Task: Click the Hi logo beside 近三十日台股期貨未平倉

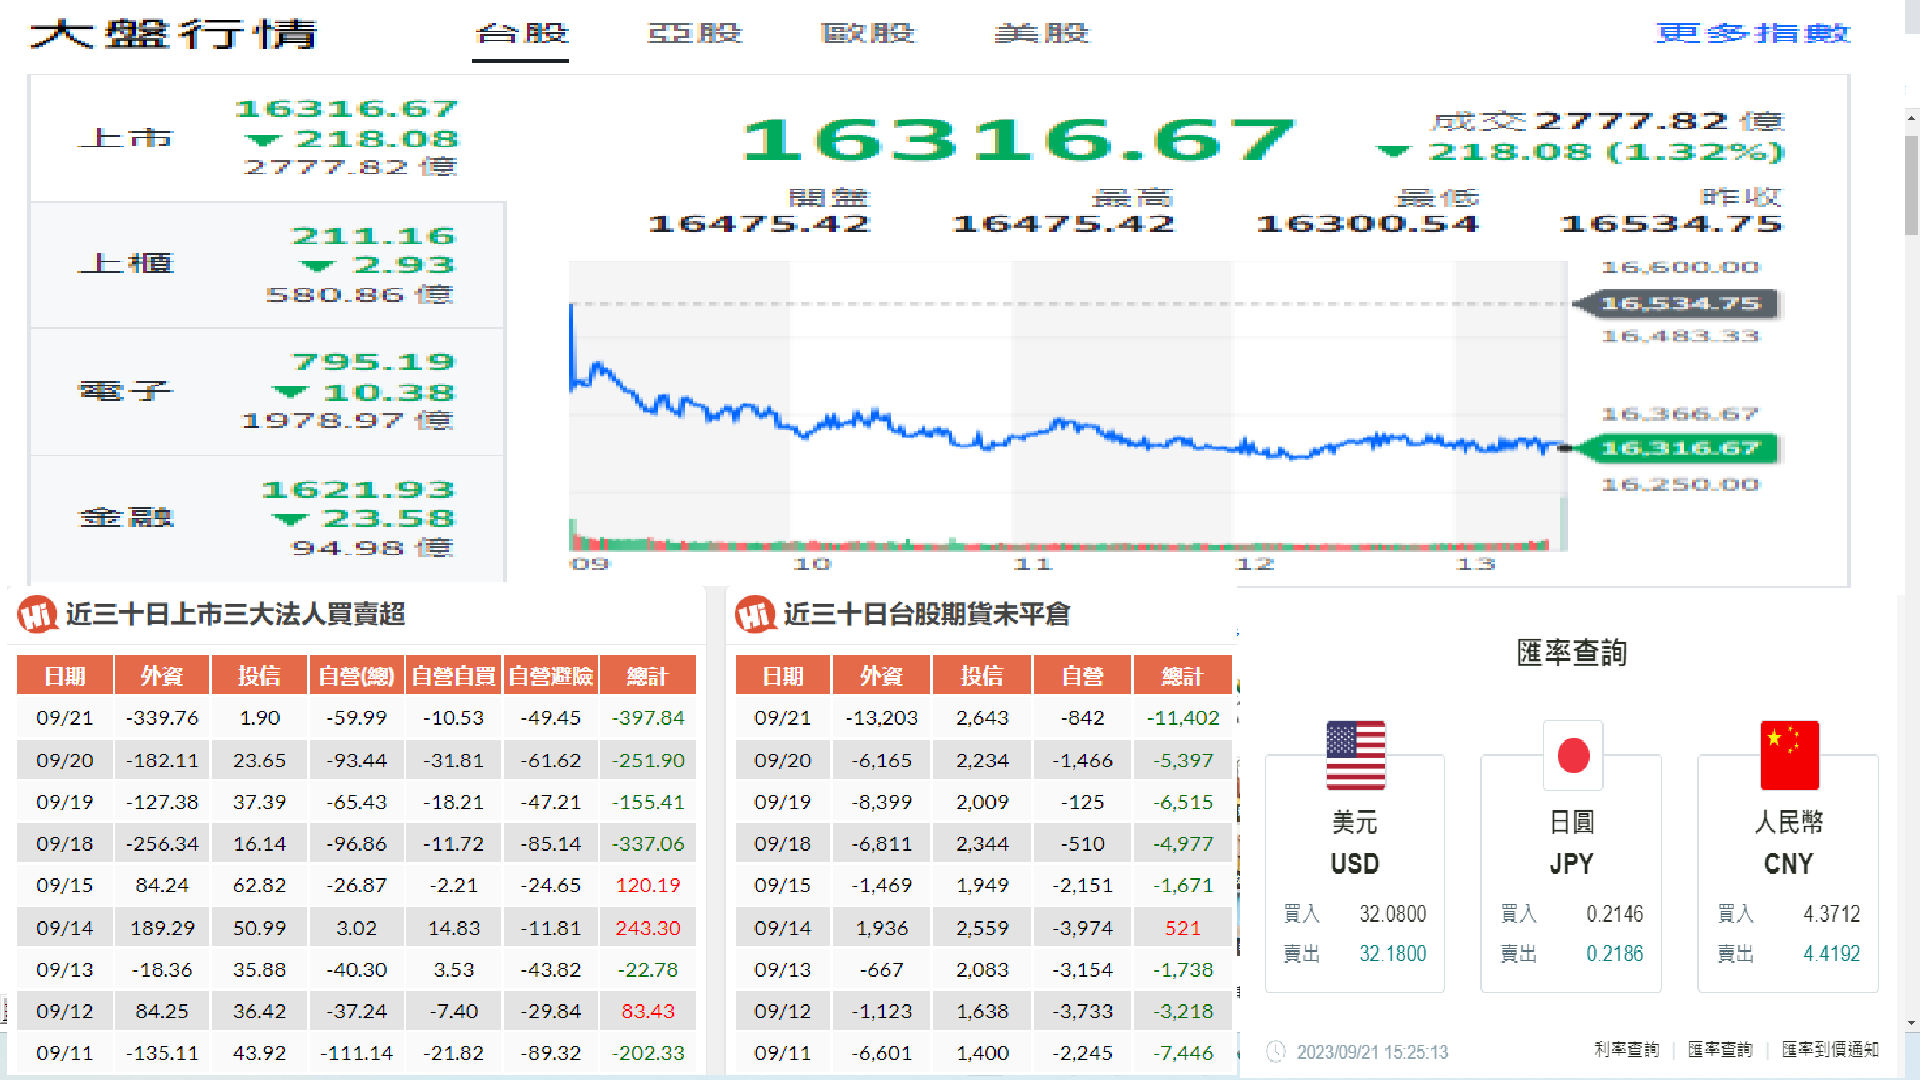Action: (755, 614)
